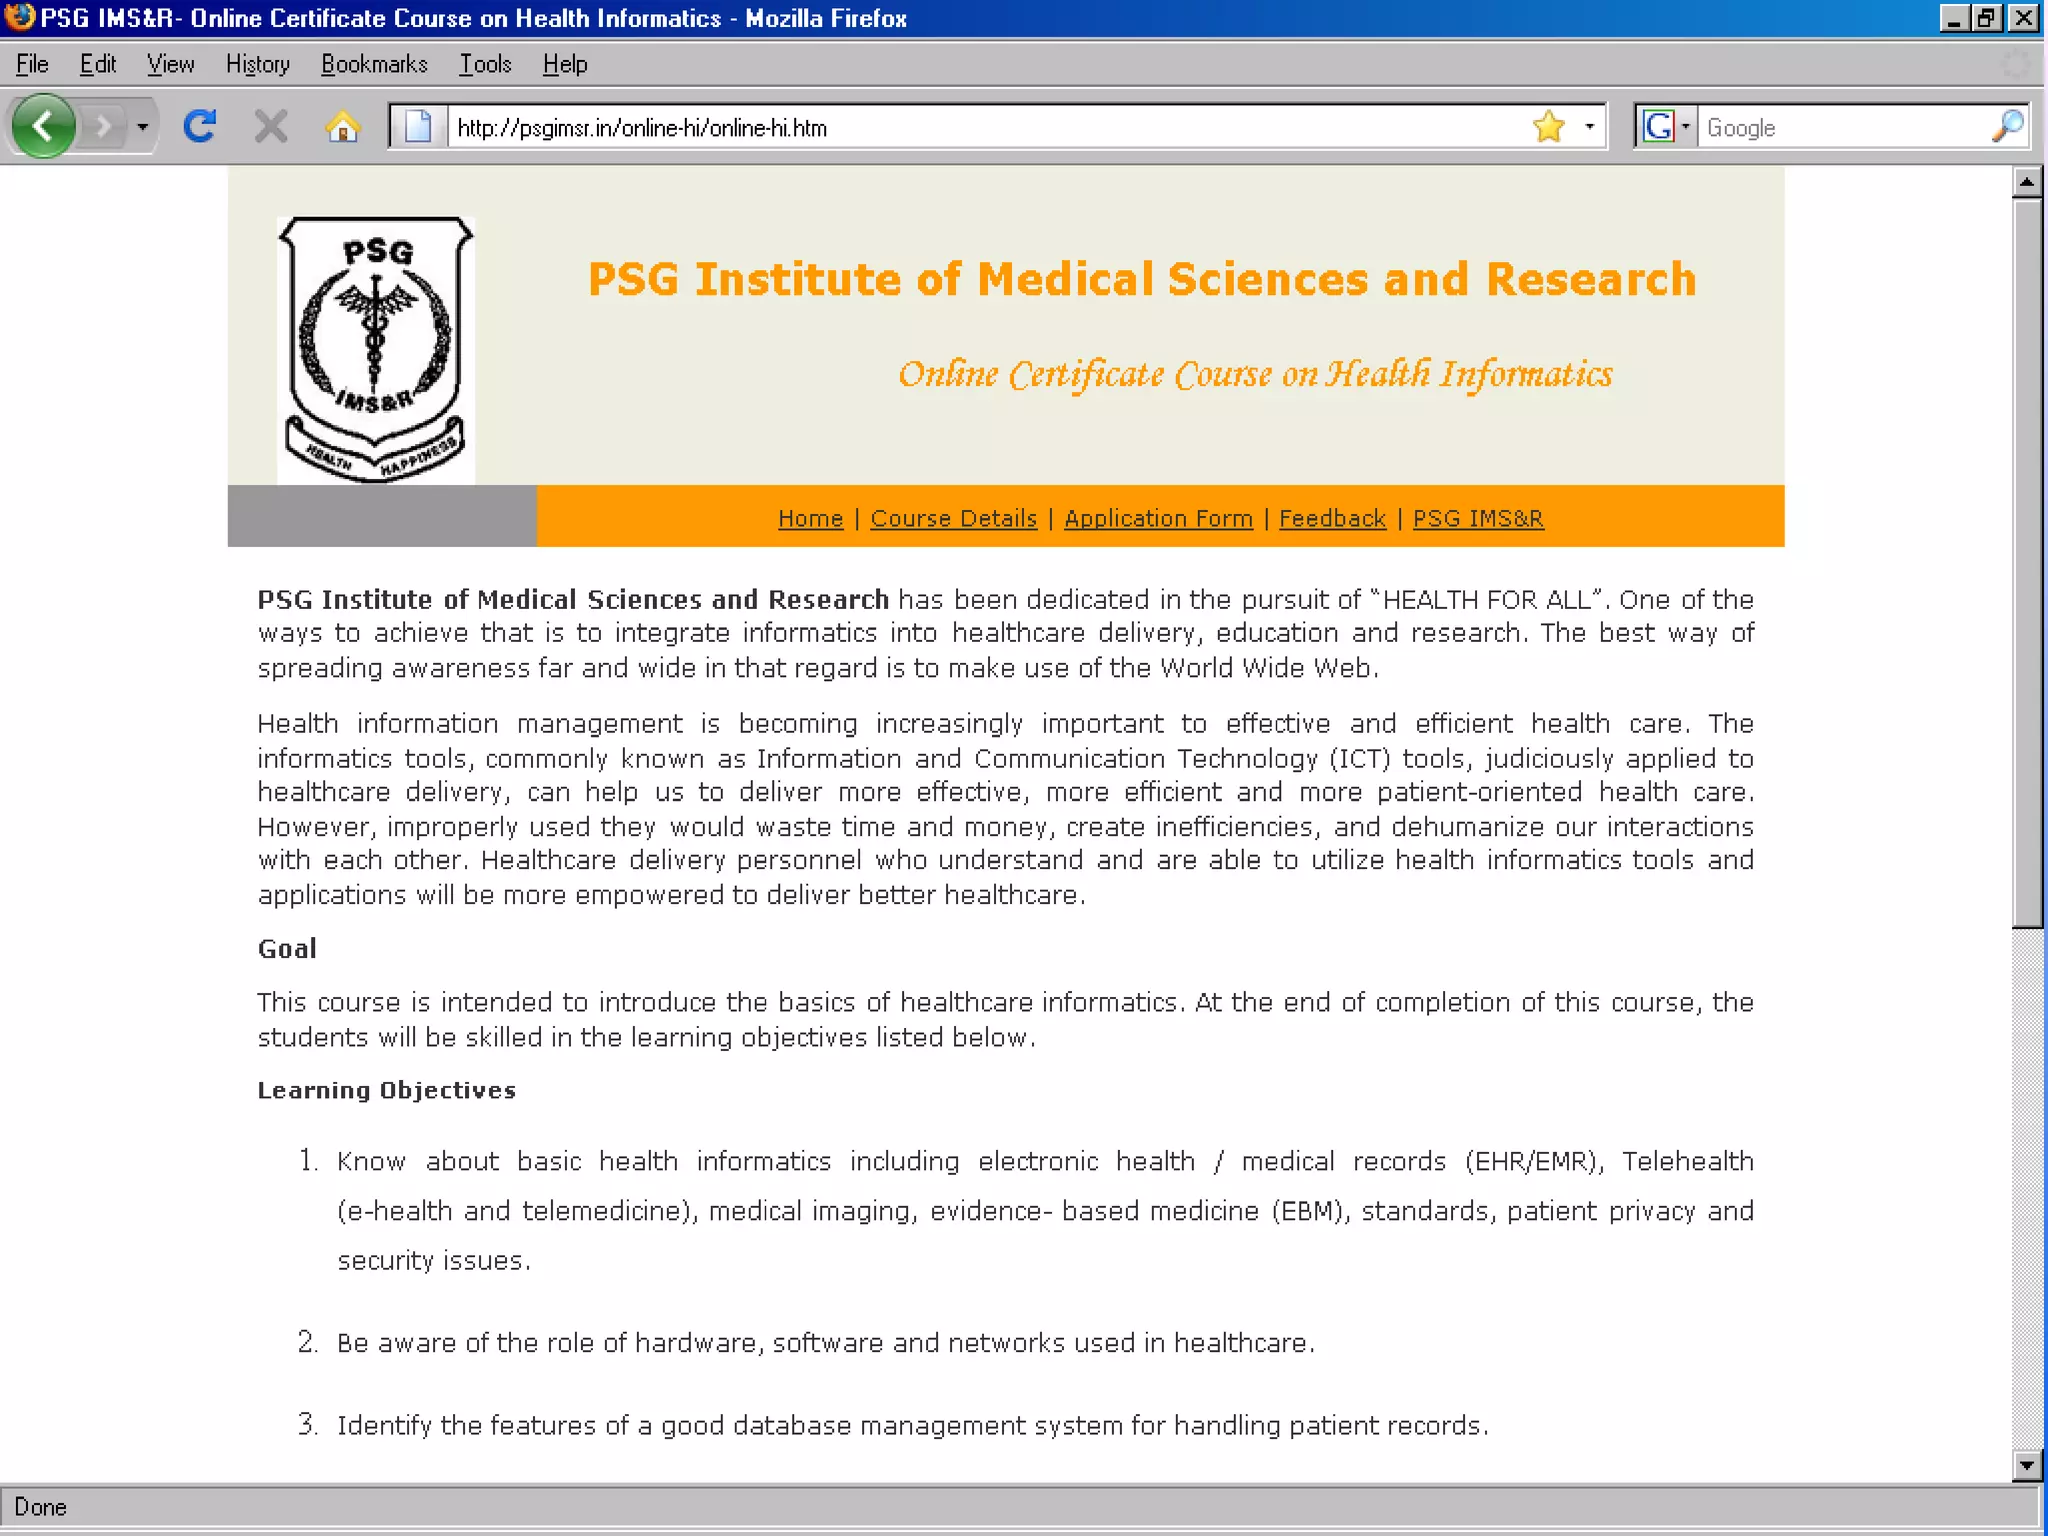The width and height of the screenshot is (2048, 1536).
Task: Open the Help menu
Action: (x=565, y=64)
